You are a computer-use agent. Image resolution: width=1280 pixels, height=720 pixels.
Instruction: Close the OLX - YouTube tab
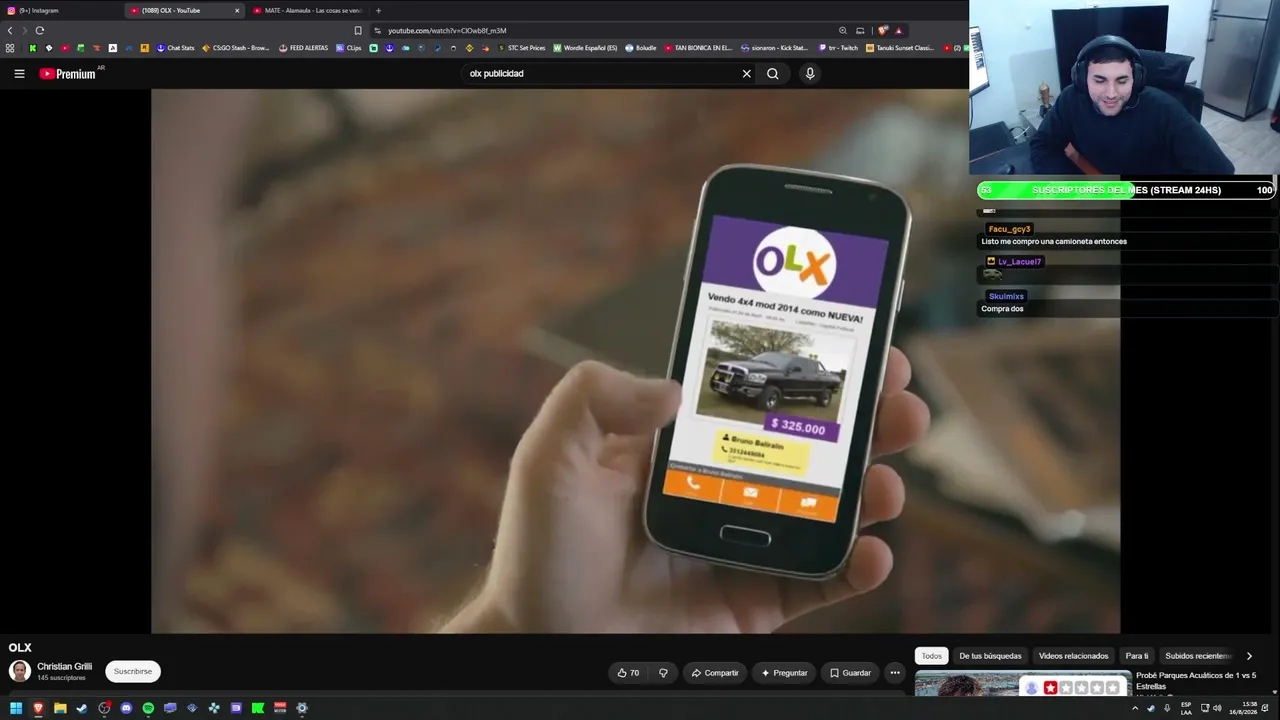(x=237, y=10)
